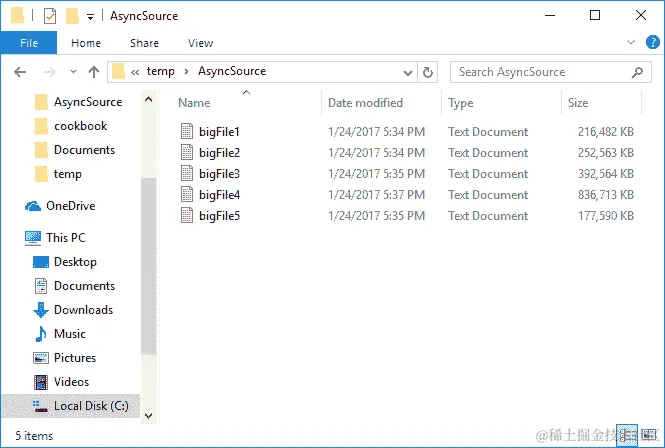This screenshot has width=665, height=448.
Task: Go back with the Back arrow
Action: [20, 72]
